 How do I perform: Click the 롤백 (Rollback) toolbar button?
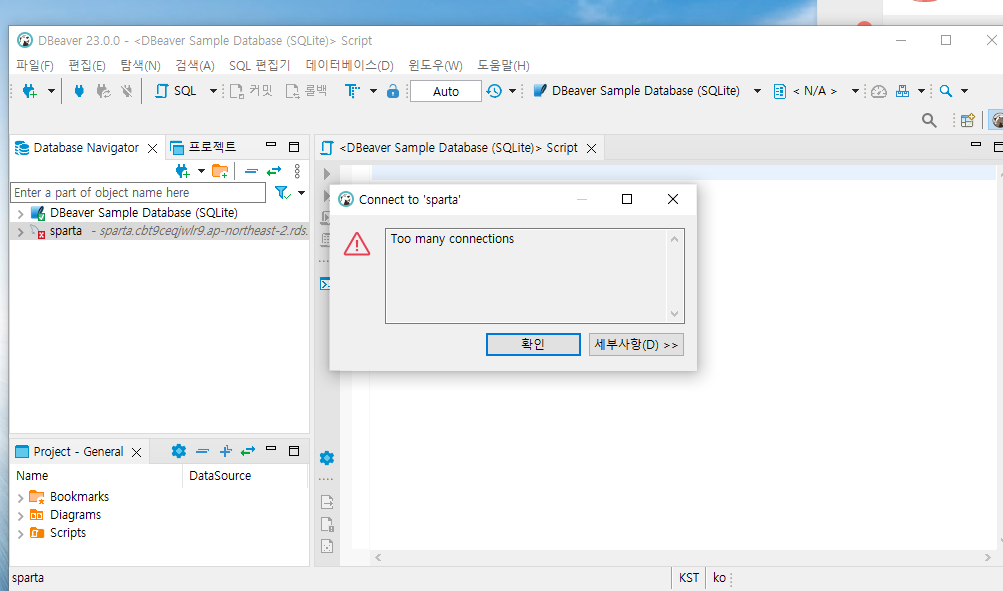point(306,91)
